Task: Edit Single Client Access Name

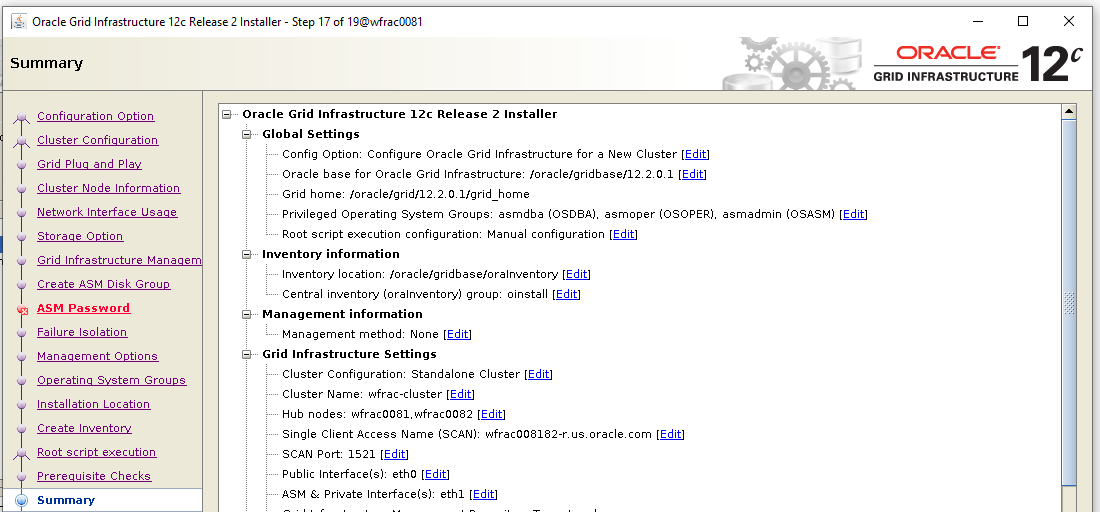Action: [670, 434]
